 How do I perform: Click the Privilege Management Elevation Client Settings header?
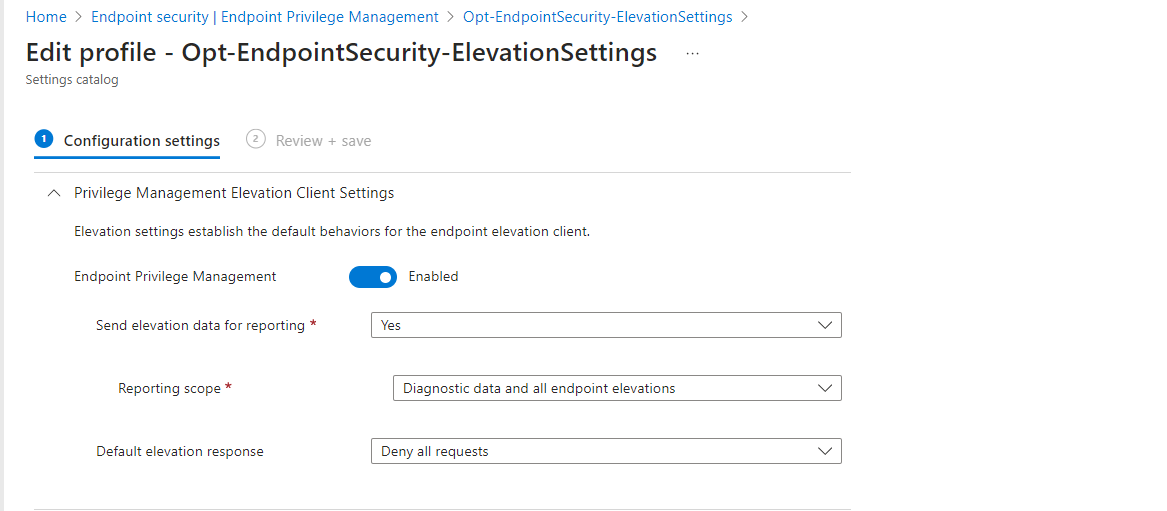click(x=234, y=193)
